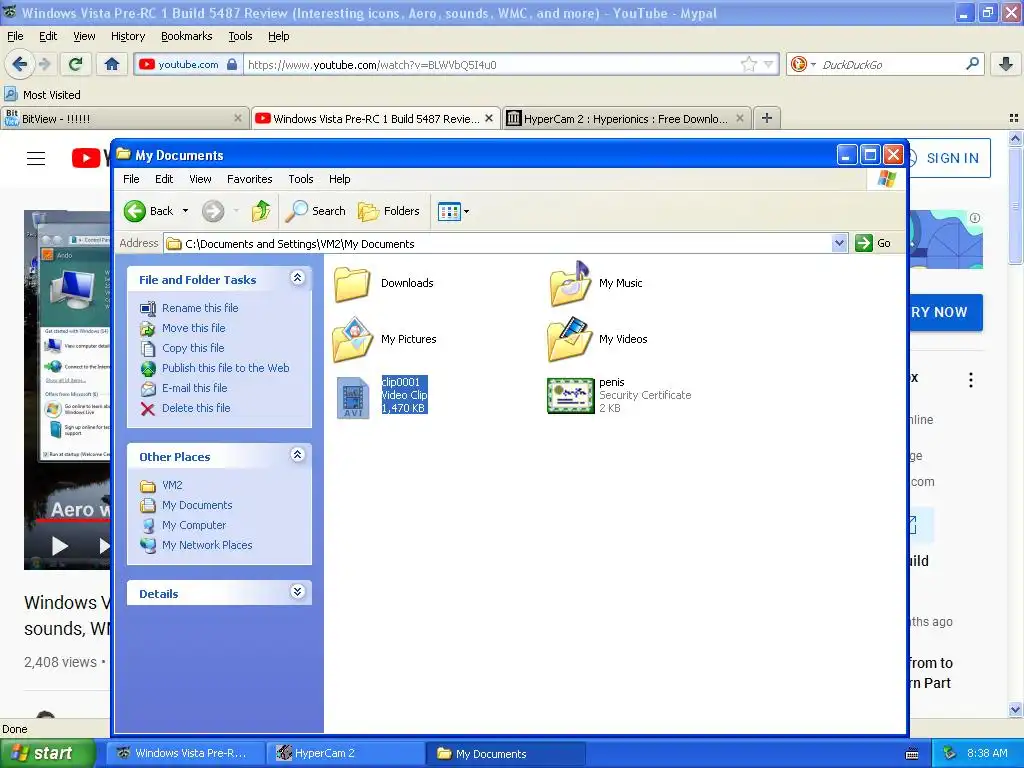Expand the Address bar dropdown arrow
Viewport: 1024px width, 768px height.
840,244
